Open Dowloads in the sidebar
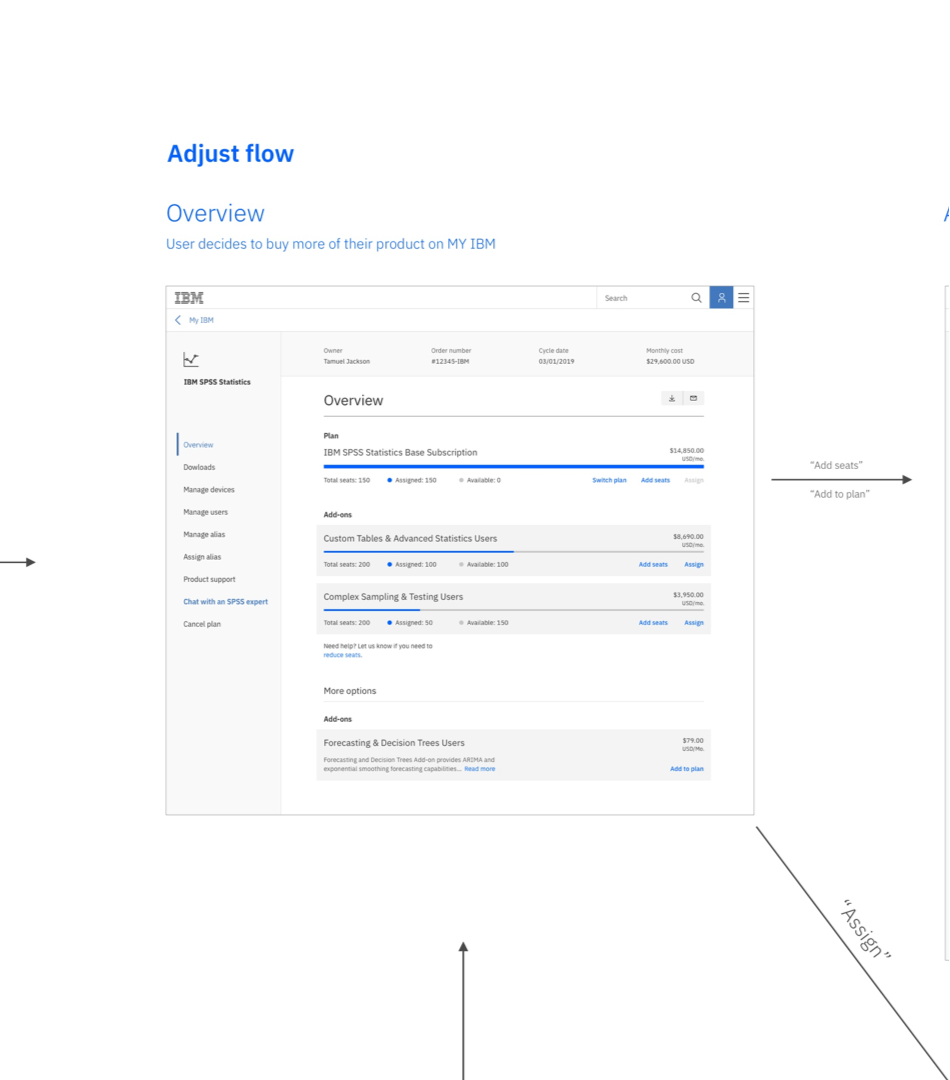The width and height of the screenshot is (950, 1080). (199, 467)
